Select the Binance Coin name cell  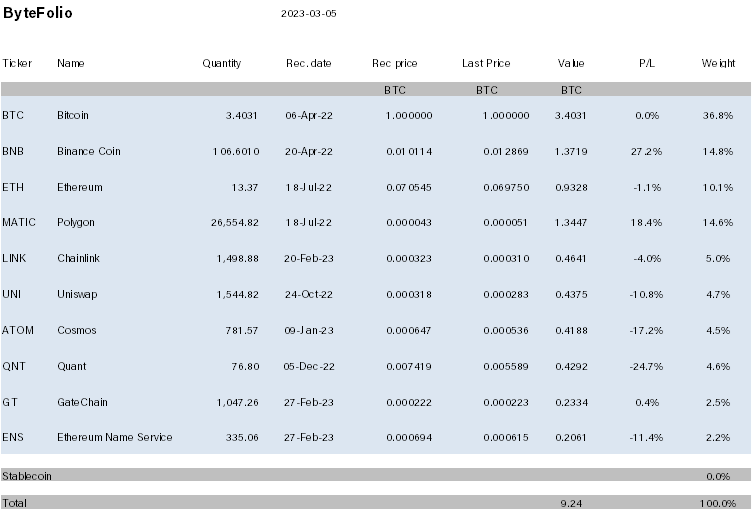coord(89,151)
